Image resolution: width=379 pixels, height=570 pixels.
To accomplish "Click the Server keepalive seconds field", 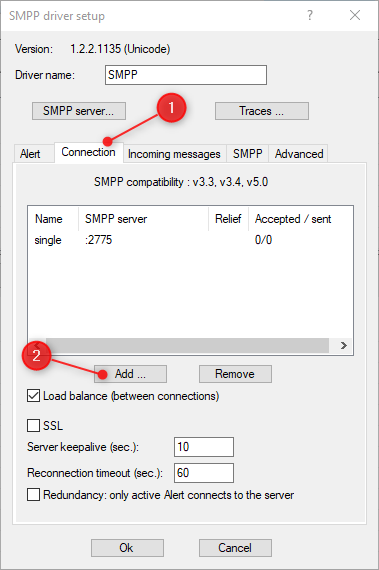I will click(x=204, y=447).
